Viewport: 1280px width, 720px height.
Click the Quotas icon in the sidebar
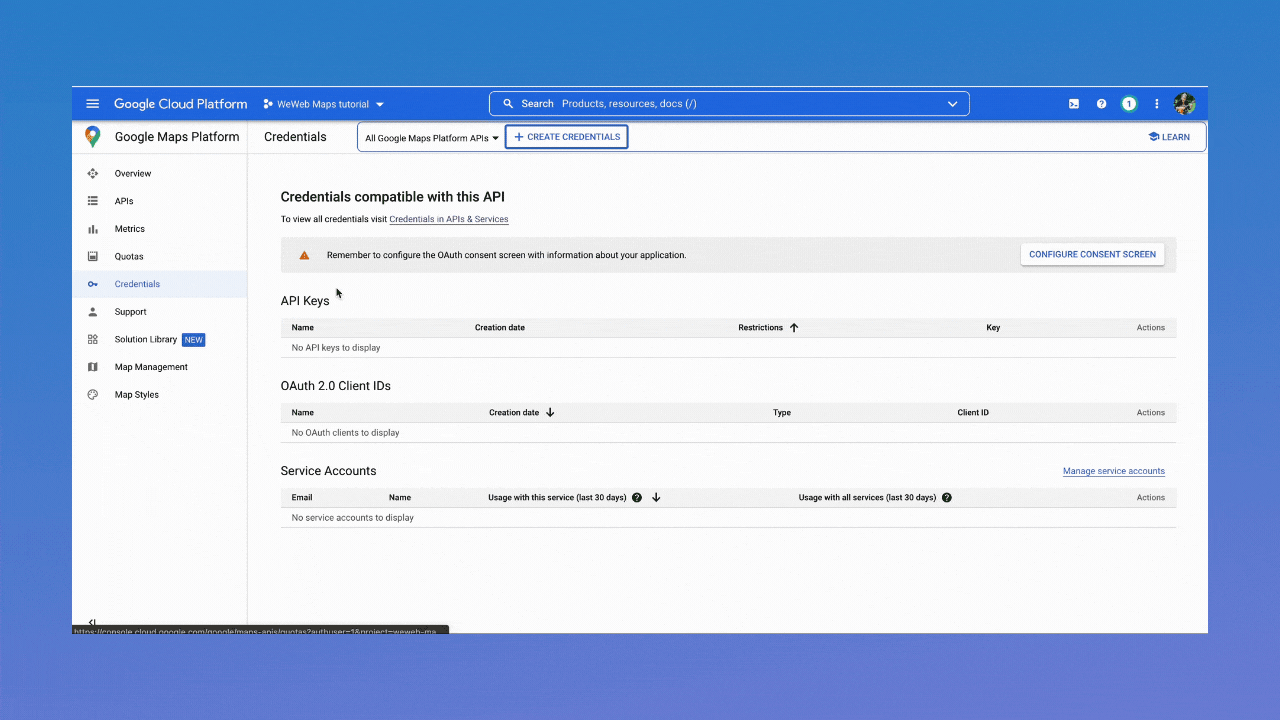[92, 256]
